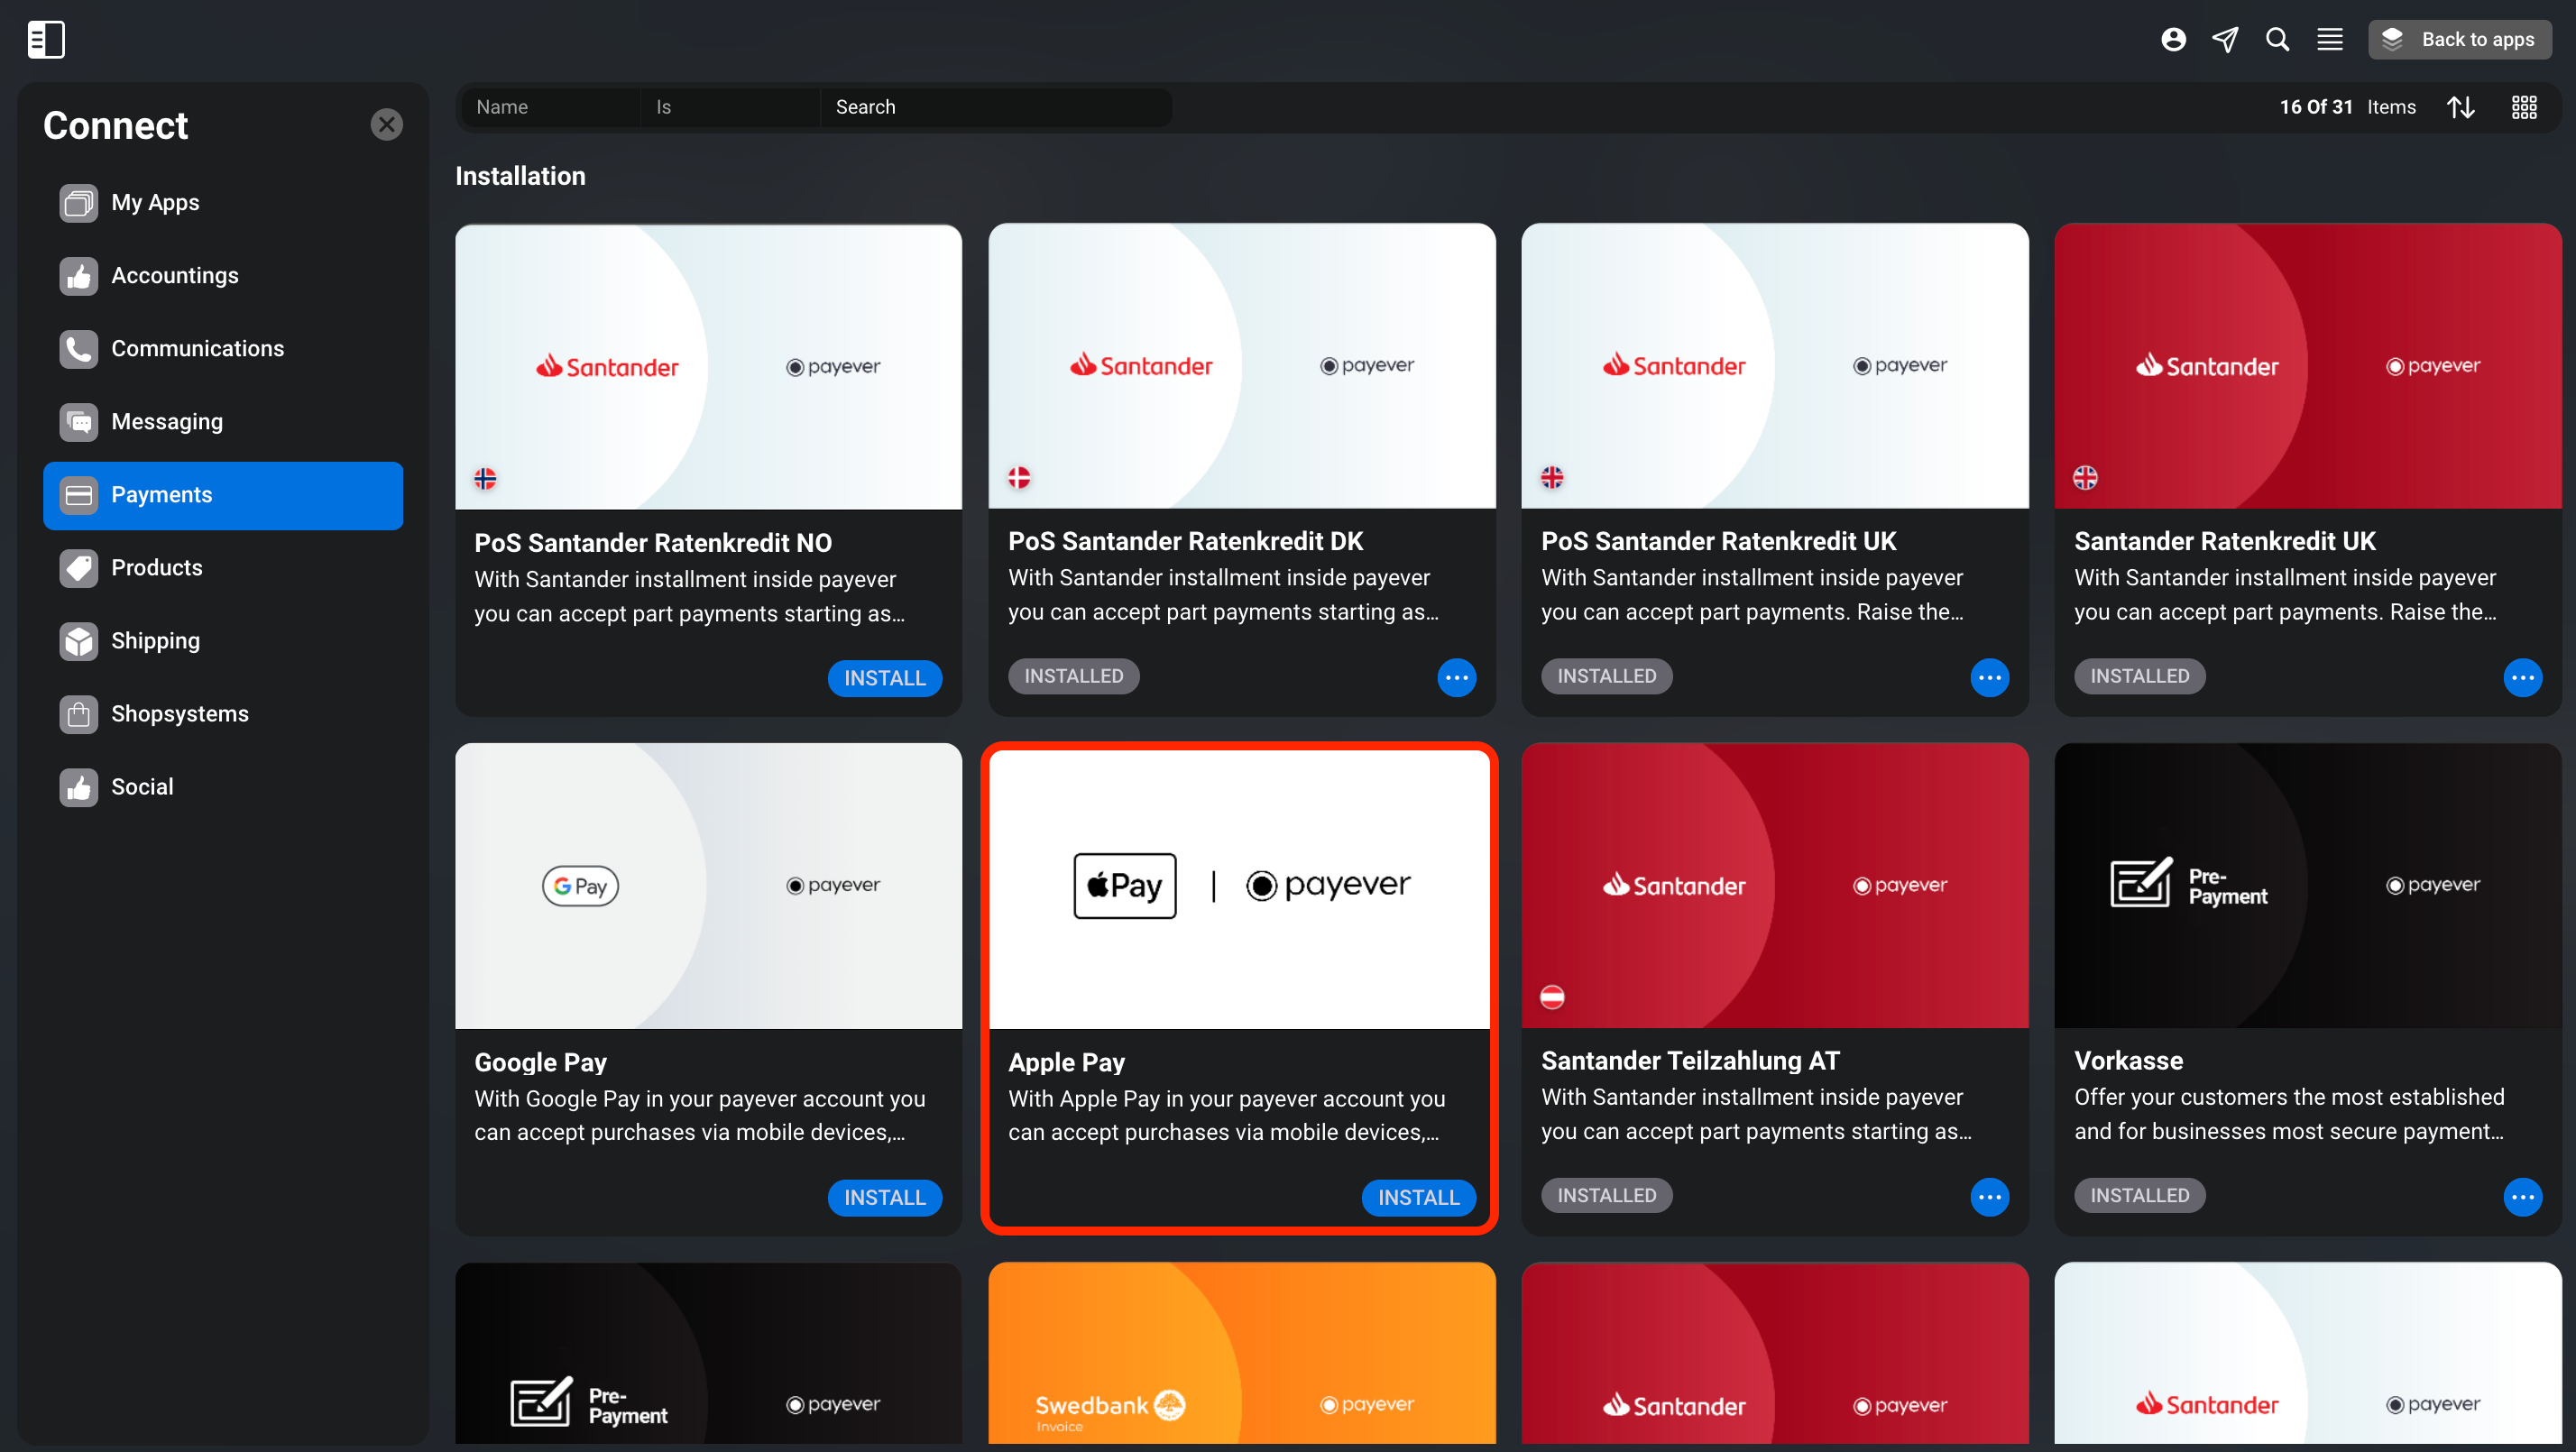Viewport: 2576px width, 1452px height.
Task: Click the Google Pay title text
Action: (540, 1062)
